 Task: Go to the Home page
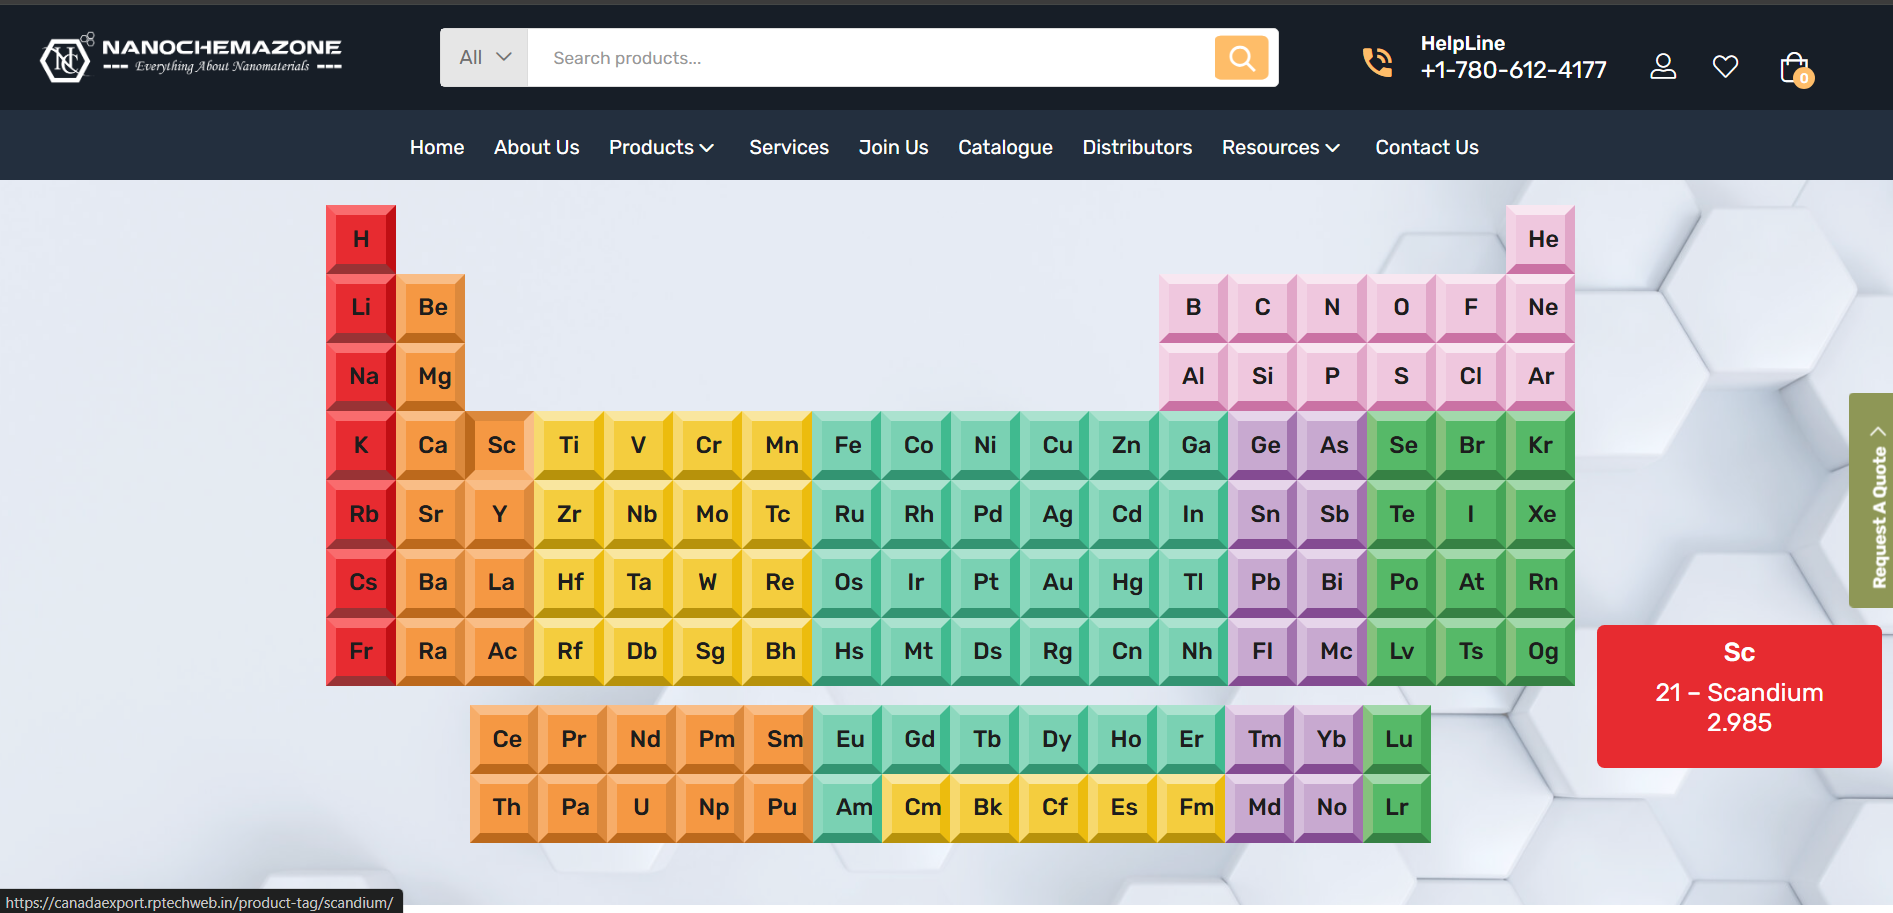(437, 147)
